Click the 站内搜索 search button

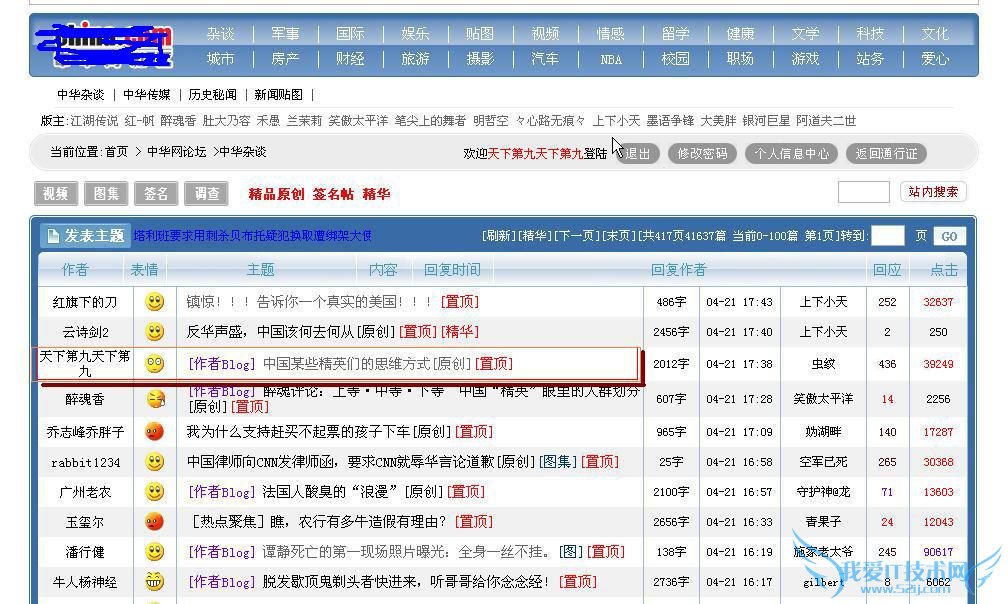933,191
